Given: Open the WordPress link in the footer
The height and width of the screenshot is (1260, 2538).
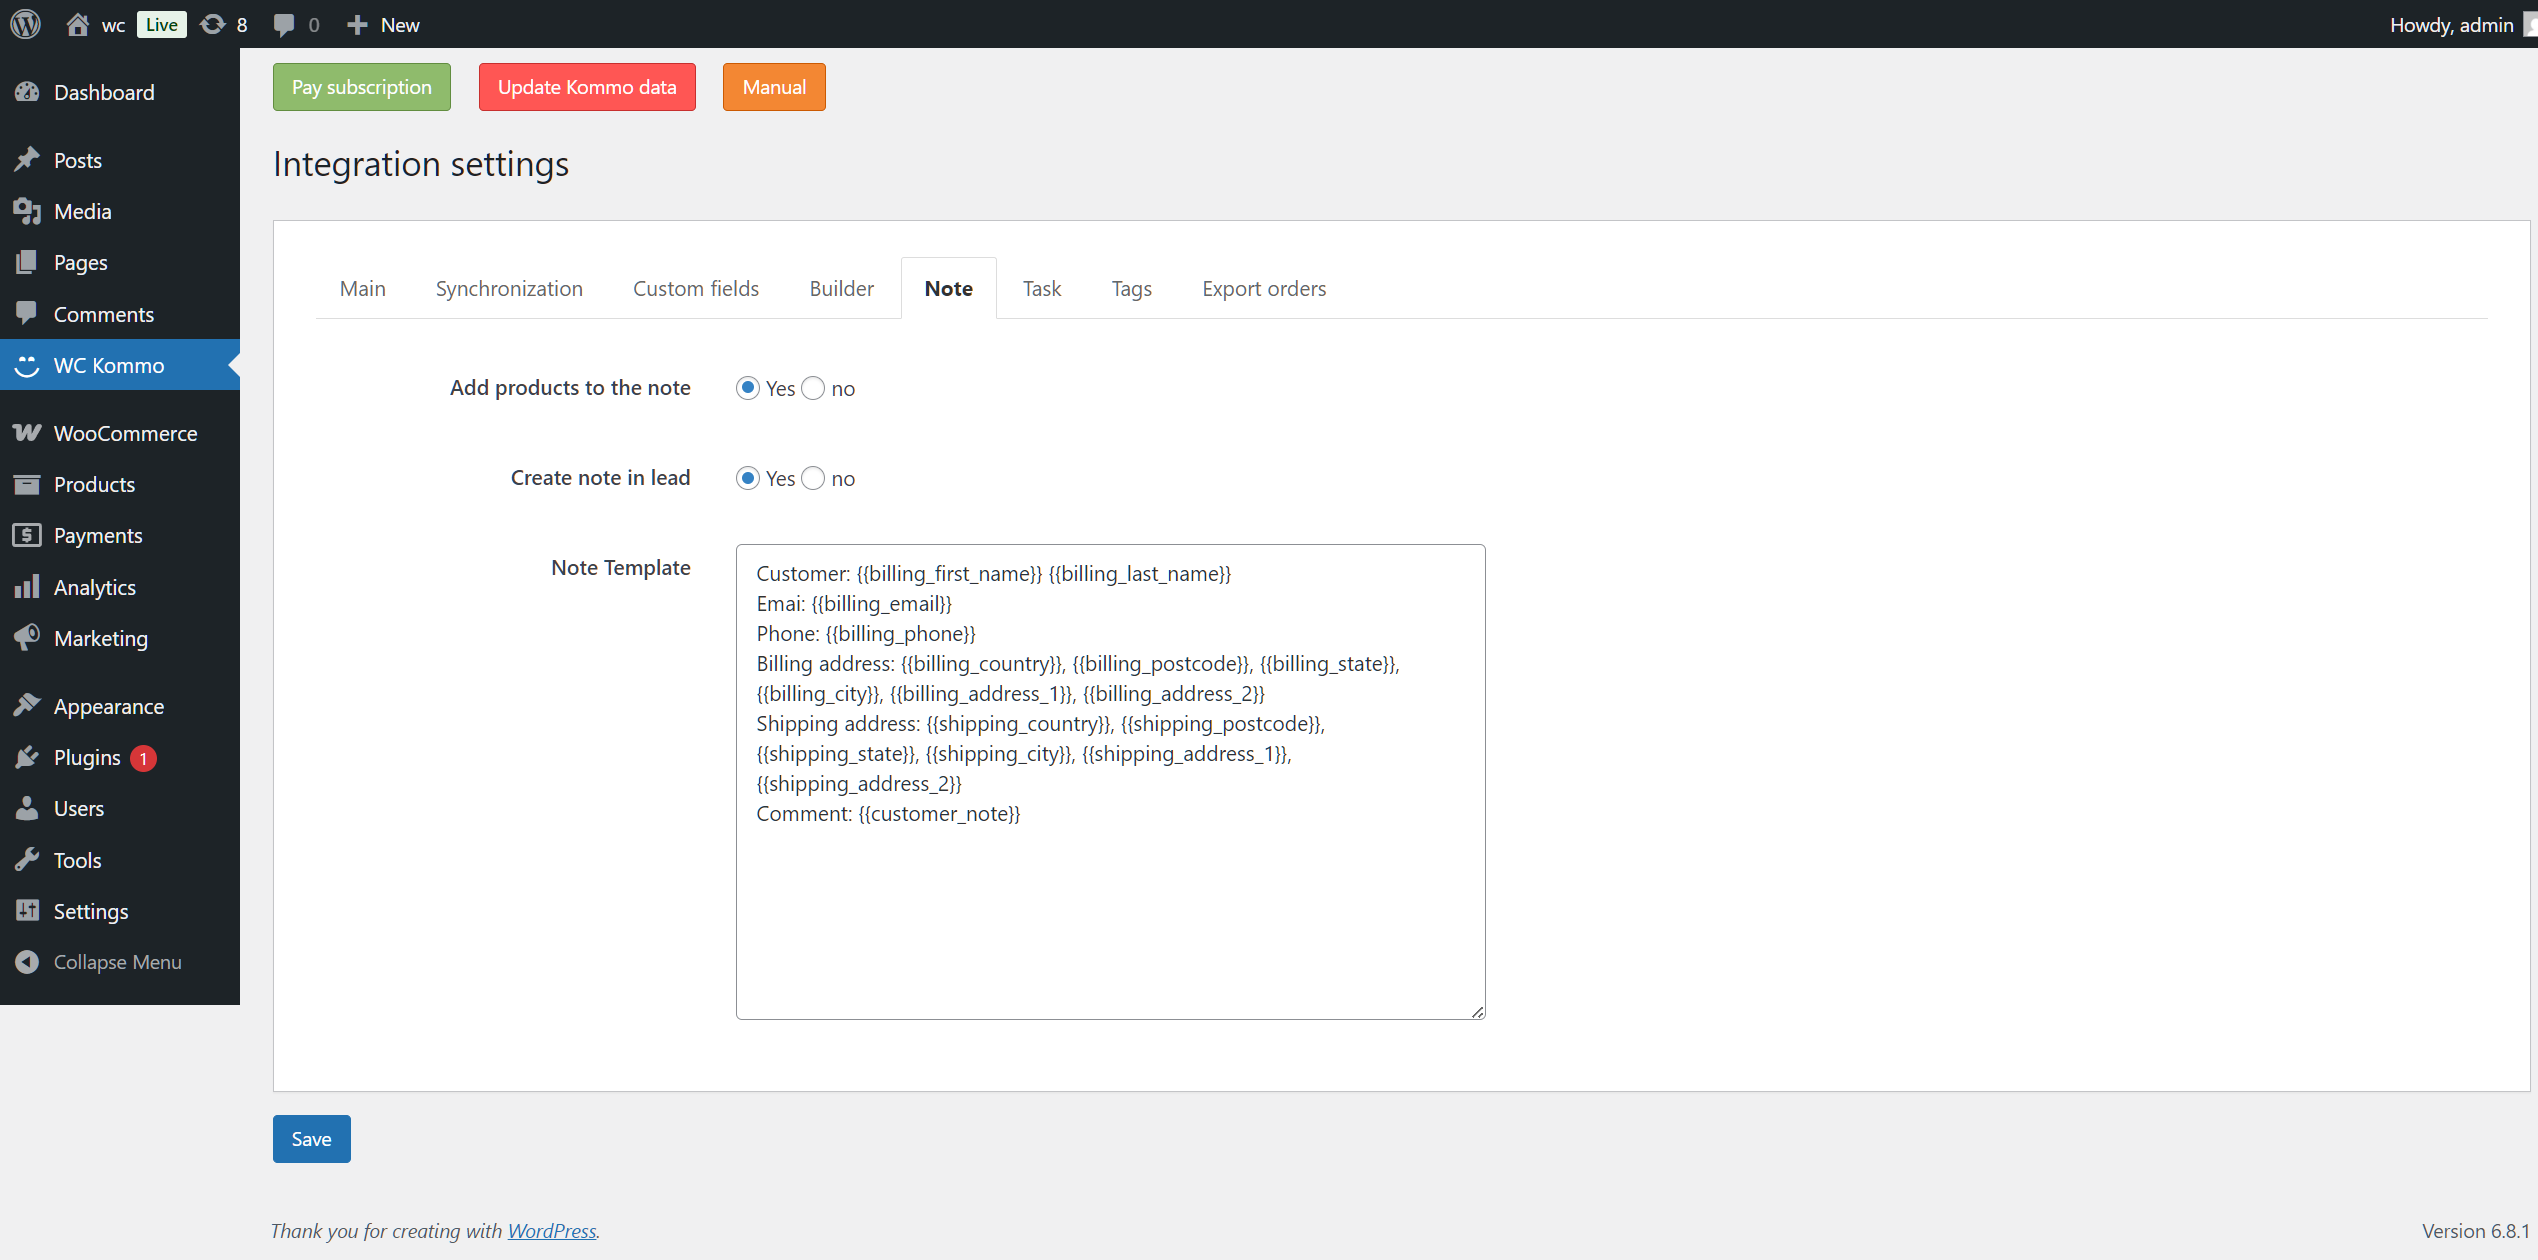Looking at the screenshot, I should point(552,1231).
